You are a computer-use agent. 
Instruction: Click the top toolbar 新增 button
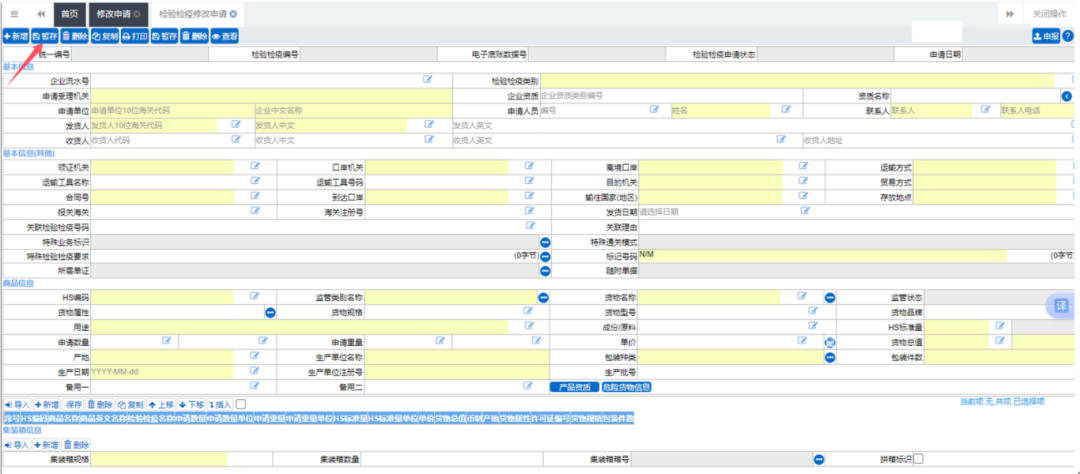tap(16, 37)
